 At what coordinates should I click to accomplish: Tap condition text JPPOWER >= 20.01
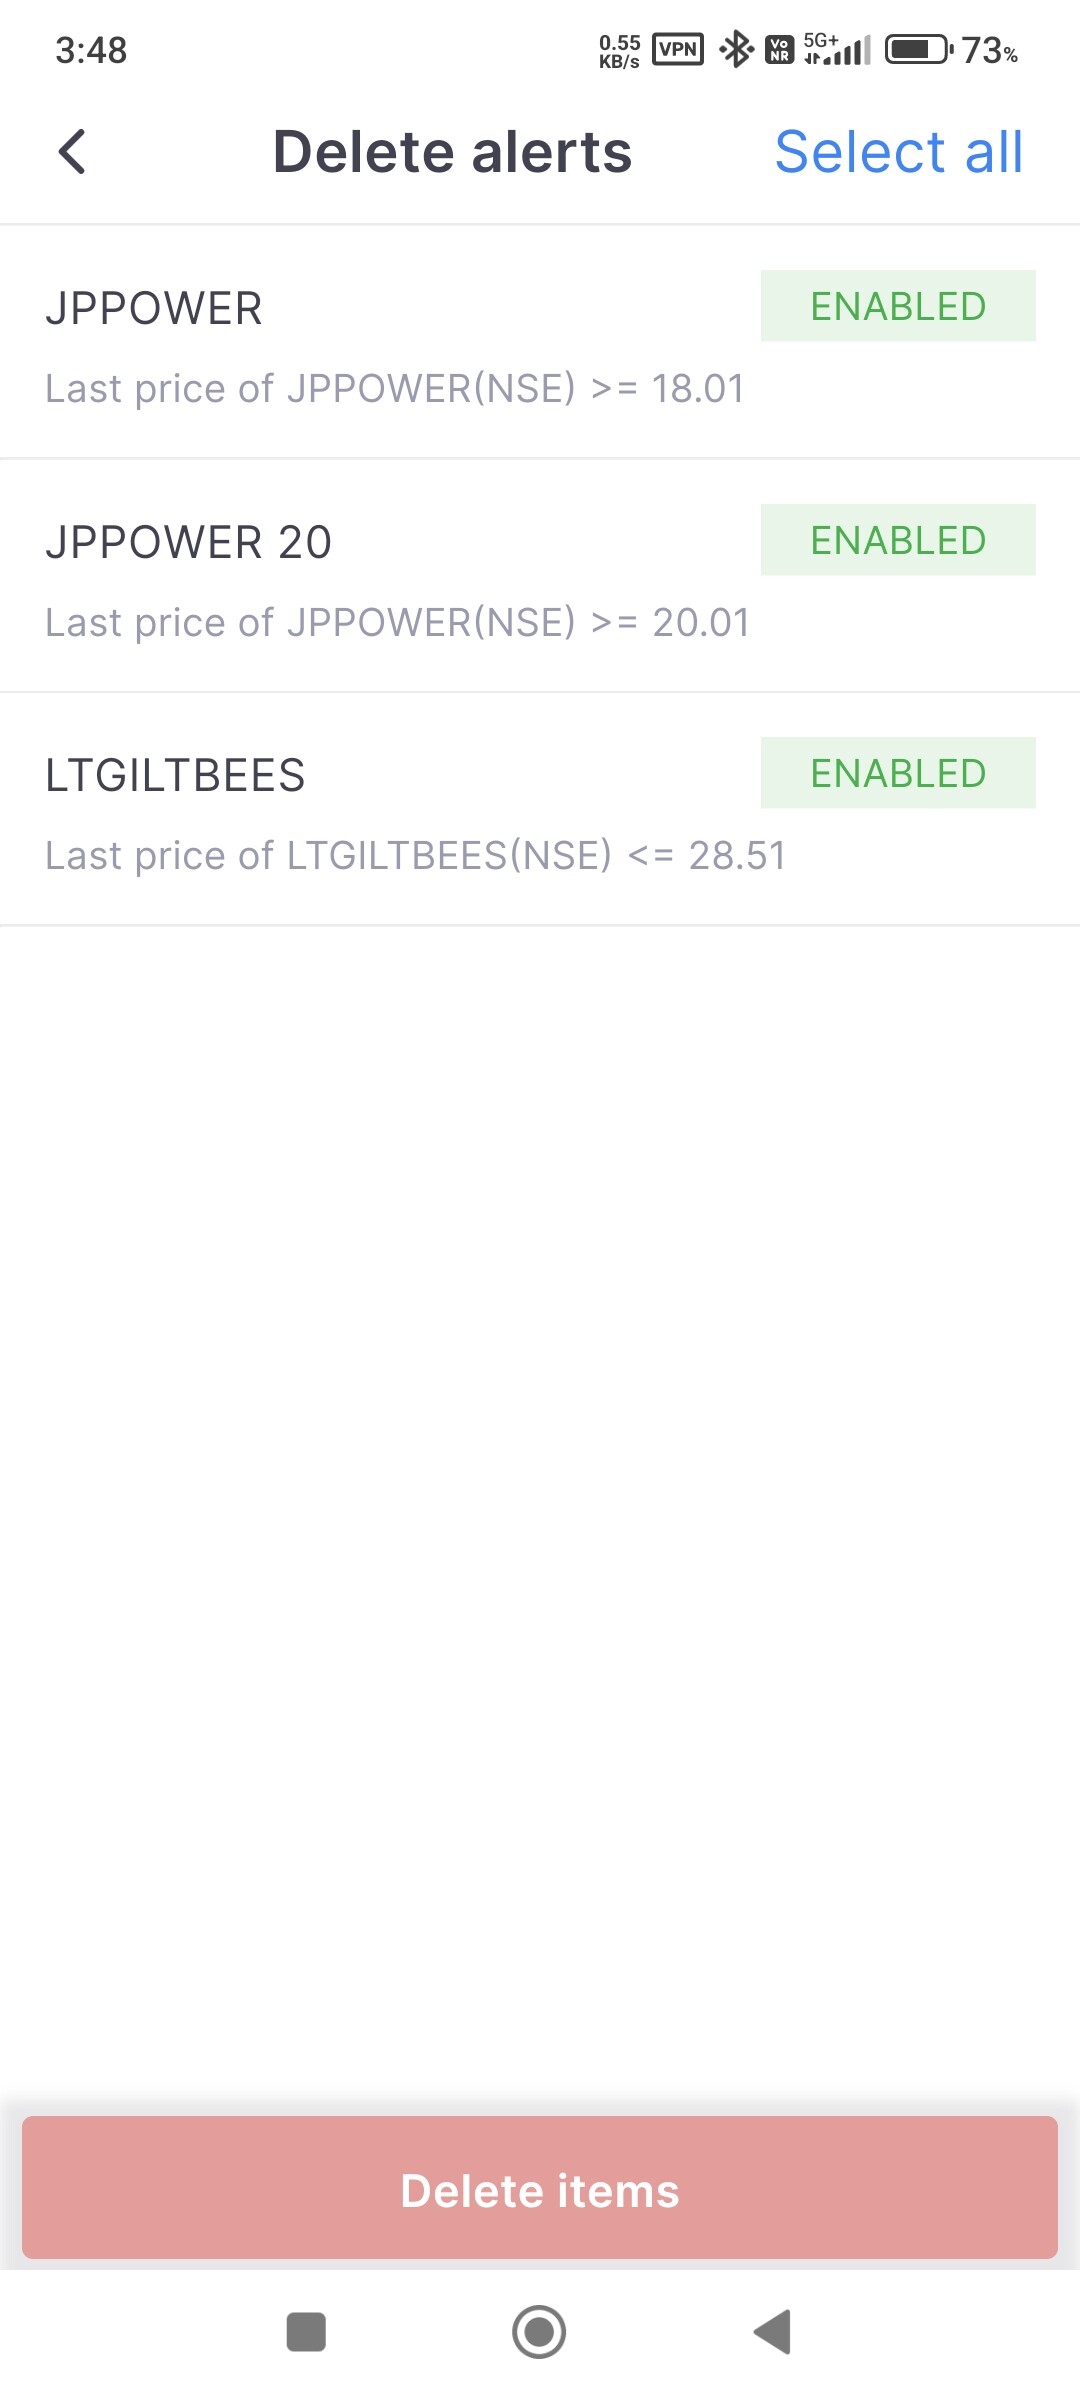(397, 622)
